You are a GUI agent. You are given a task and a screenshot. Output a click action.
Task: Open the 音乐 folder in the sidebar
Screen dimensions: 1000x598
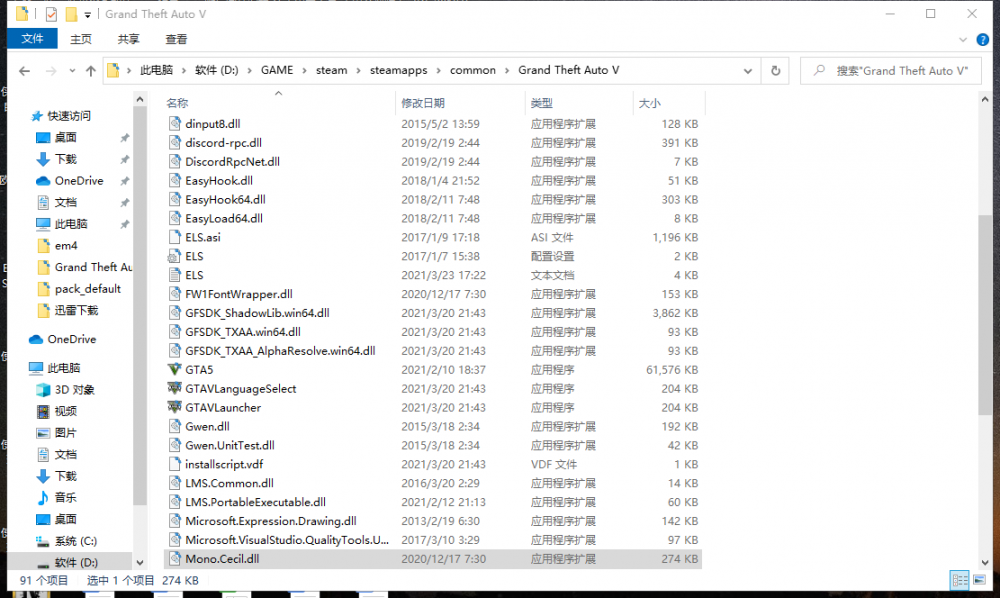pyautogui.click(x=65, y=497)
